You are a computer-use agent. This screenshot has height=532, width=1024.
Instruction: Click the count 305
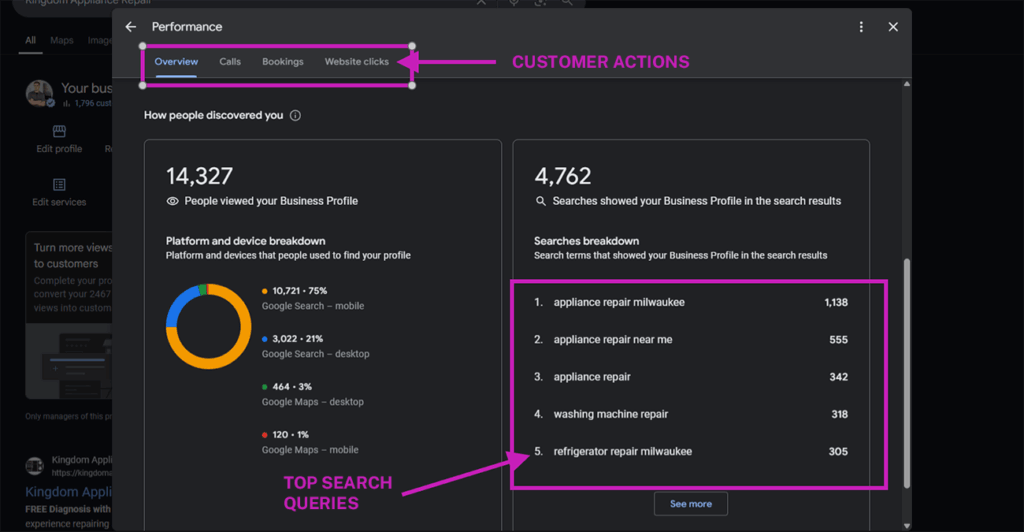click(839, 451)
